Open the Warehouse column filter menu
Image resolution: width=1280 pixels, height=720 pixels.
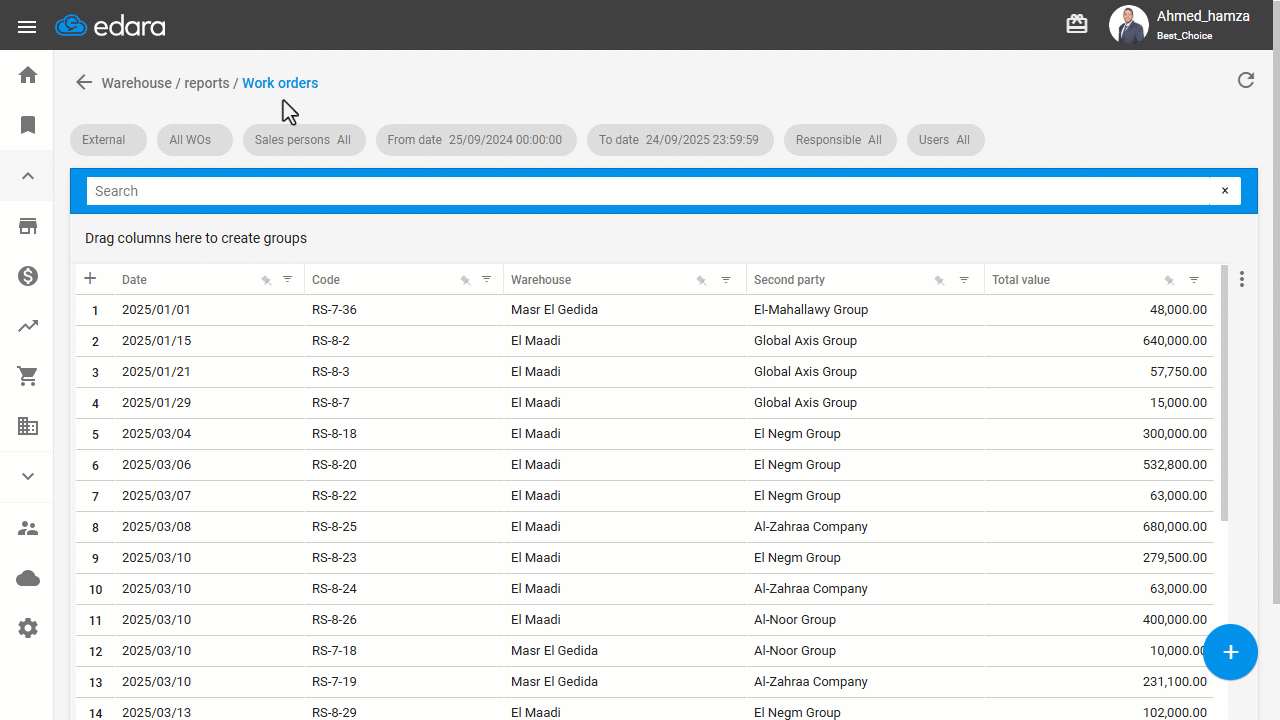coord(727,279)
